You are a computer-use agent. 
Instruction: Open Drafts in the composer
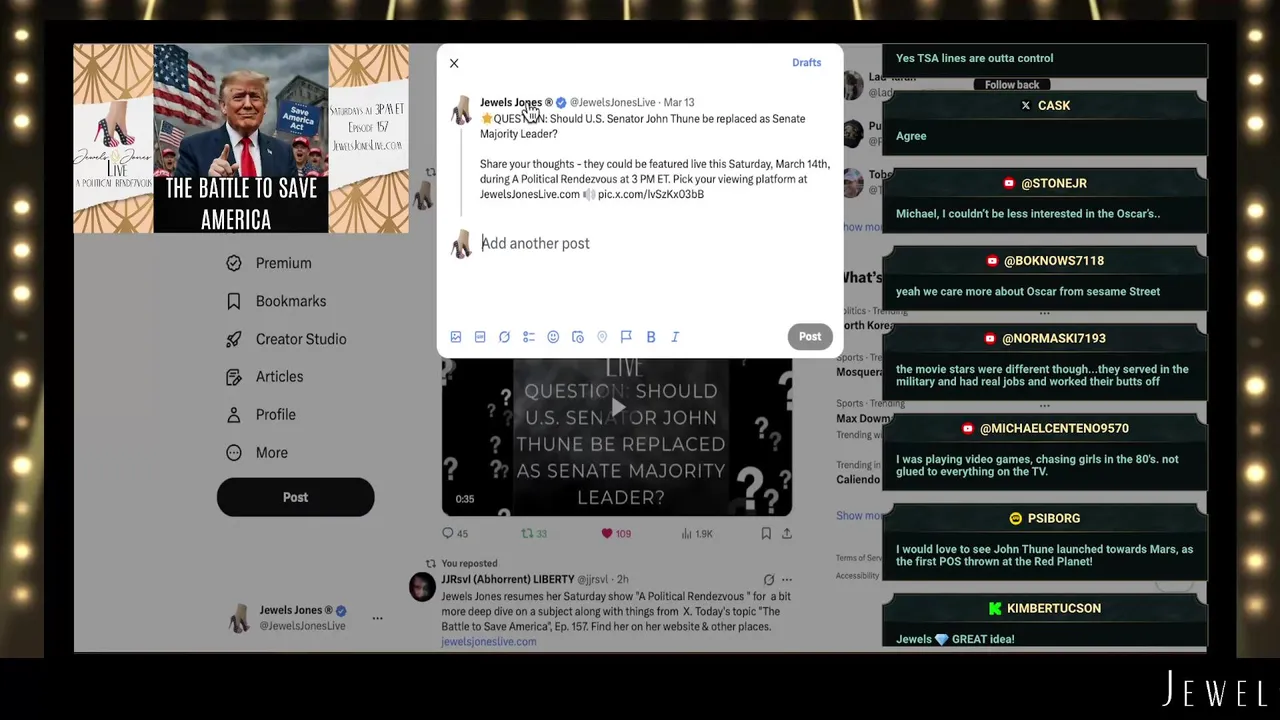coord(806,62)
